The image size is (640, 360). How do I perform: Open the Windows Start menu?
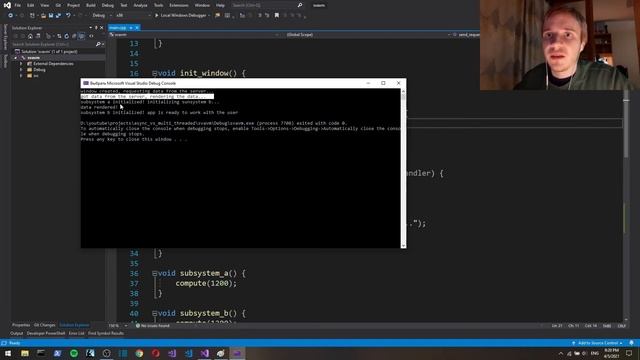8,353
